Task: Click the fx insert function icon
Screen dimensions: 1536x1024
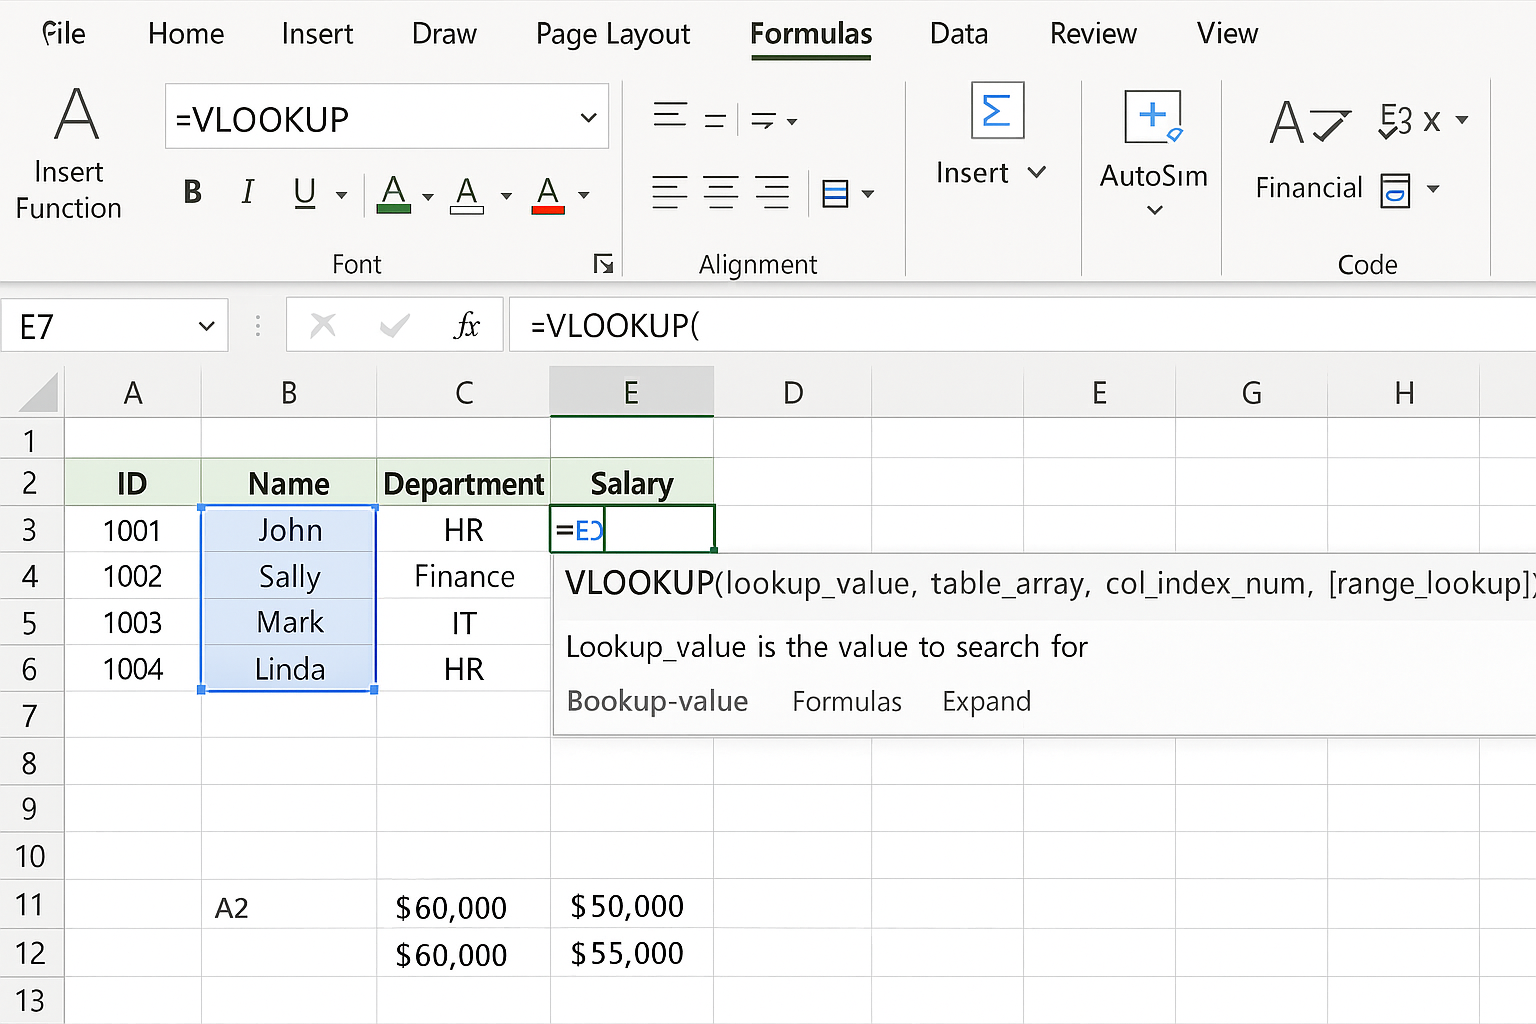Action: (466, 325)
